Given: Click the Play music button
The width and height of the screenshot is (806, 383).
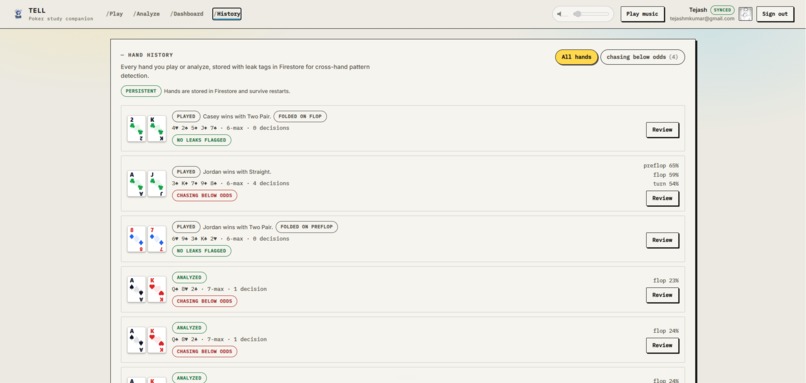Looking at the screenshot, I should (x=642, y=14).
